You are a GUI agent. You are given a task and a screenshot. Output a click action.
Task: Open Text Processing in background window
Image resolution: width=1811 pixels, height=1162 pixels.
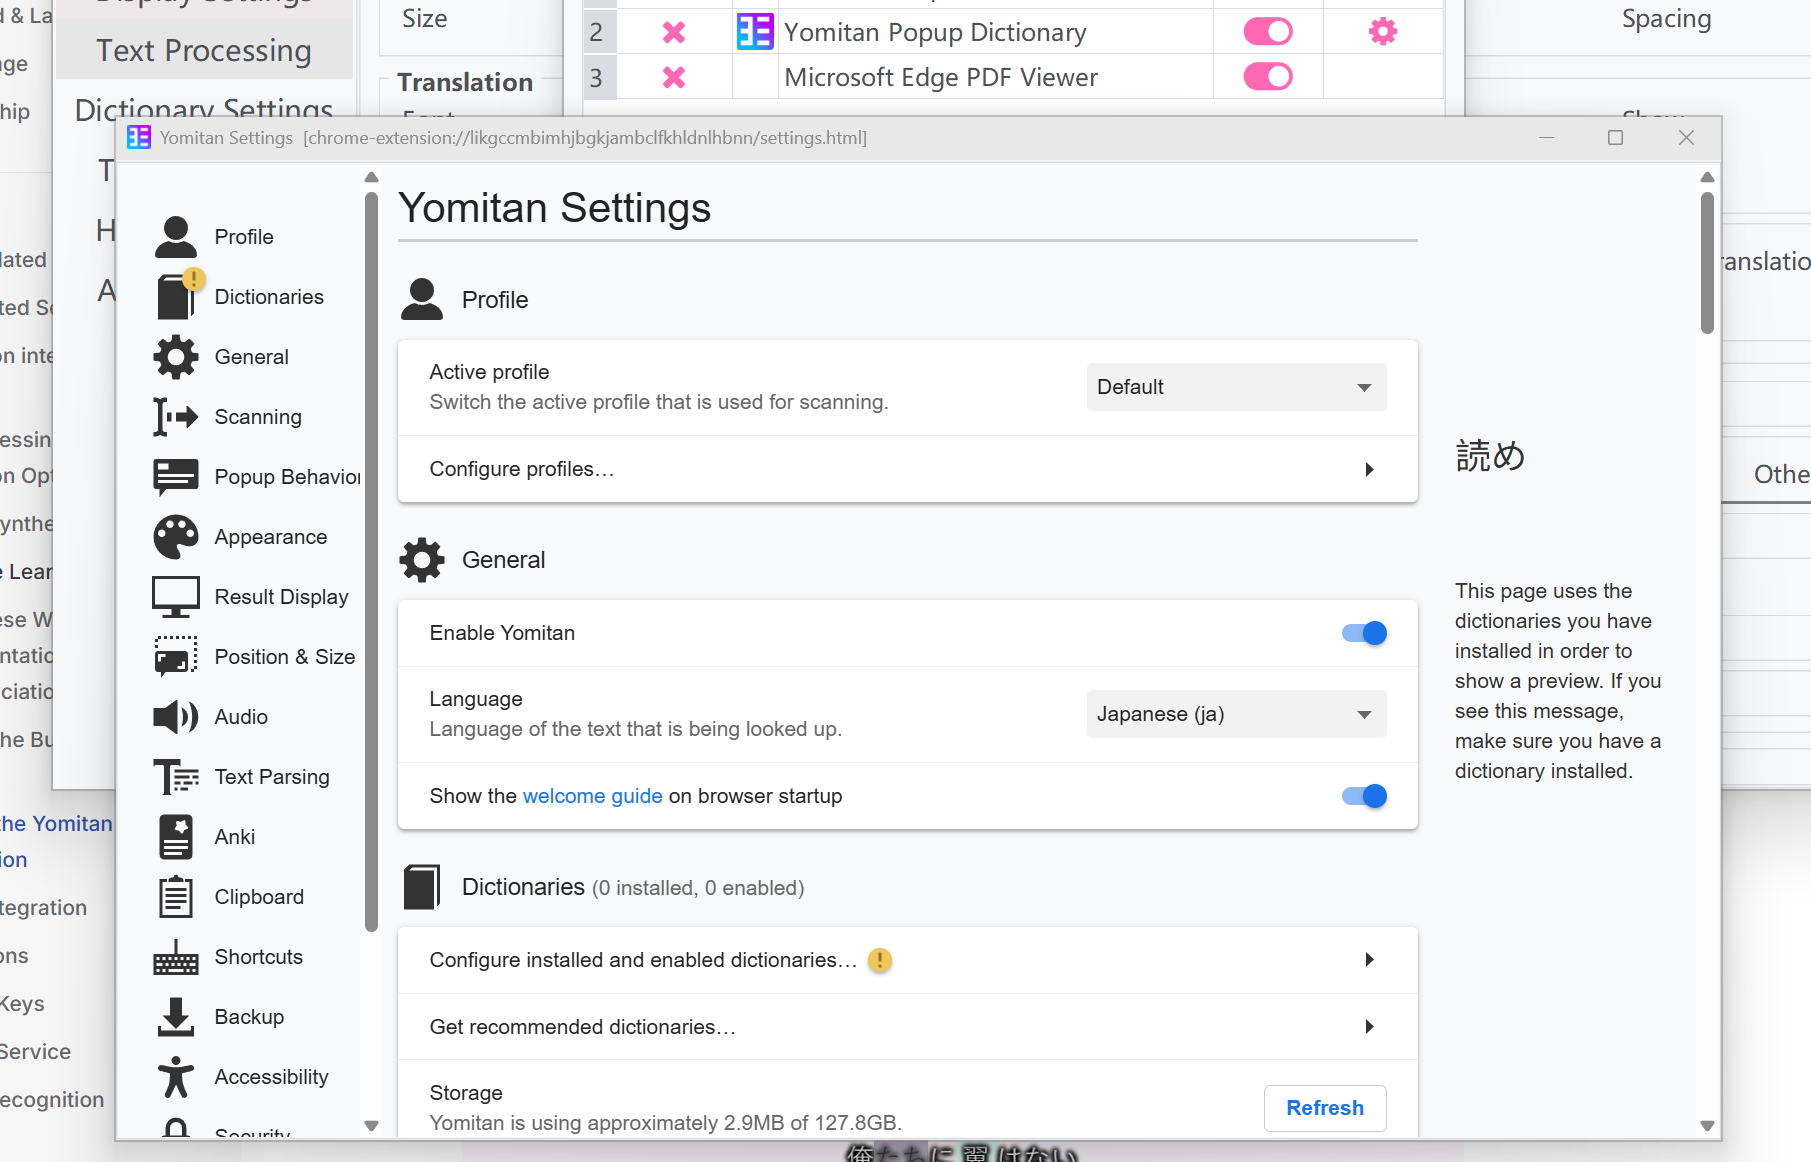pos(204,50)
